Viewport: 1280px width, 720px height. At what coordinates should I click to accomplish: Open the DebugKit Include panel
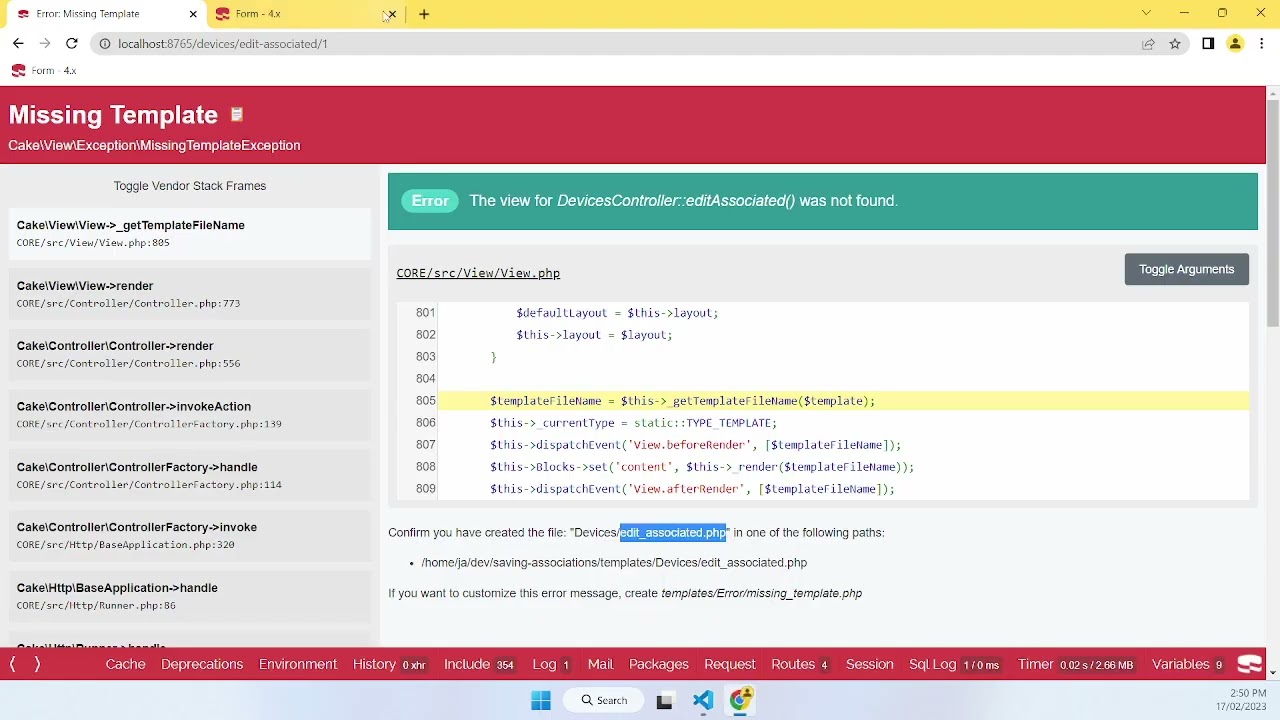pyautogui.click(x=479, y=664)
